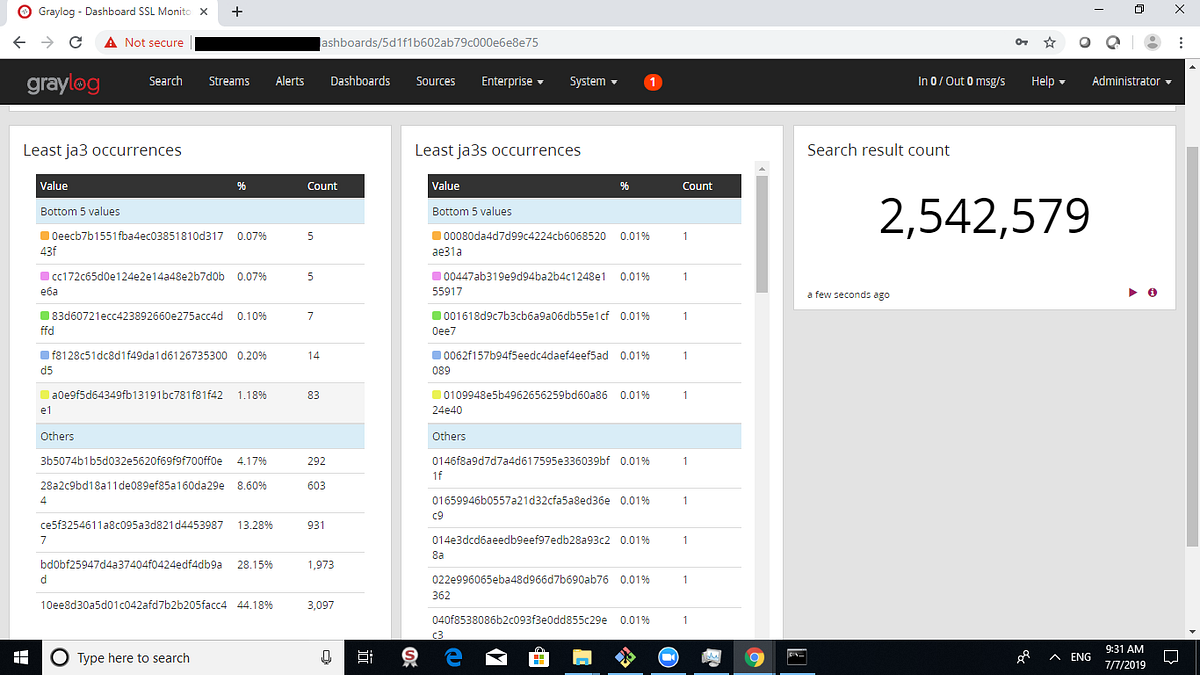The width and height of the screenshot is (1200, 675).
Task: Open the Sources menu item
Action: pos(436,81)
